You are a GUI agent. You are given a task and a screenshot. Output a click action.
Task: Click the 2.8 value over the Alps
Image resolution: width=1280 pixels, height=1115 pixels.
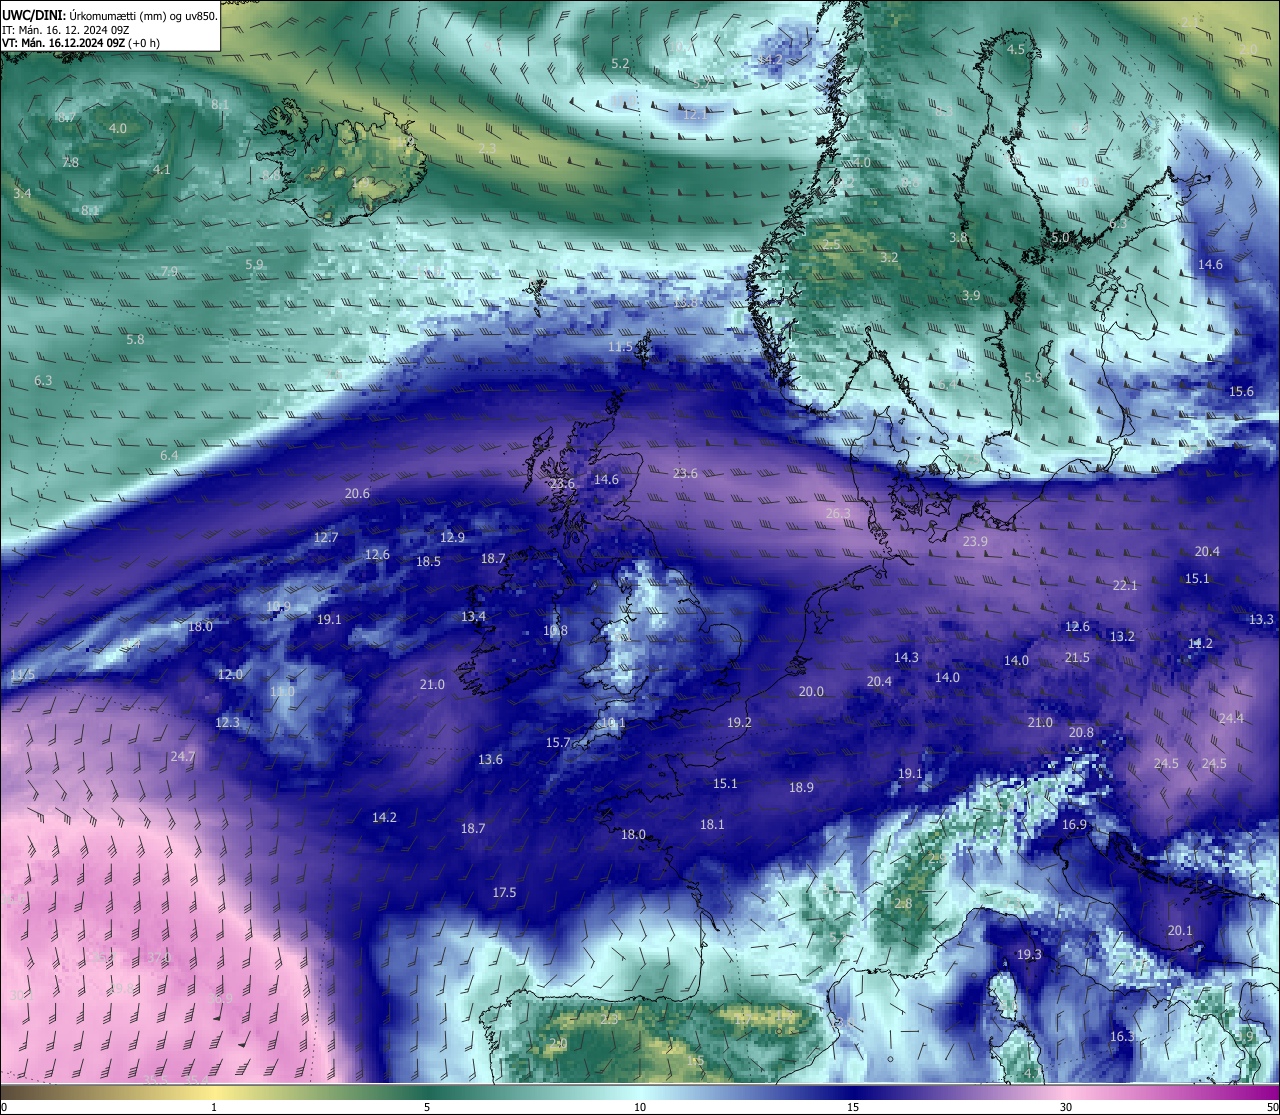[x=903, y=904]
